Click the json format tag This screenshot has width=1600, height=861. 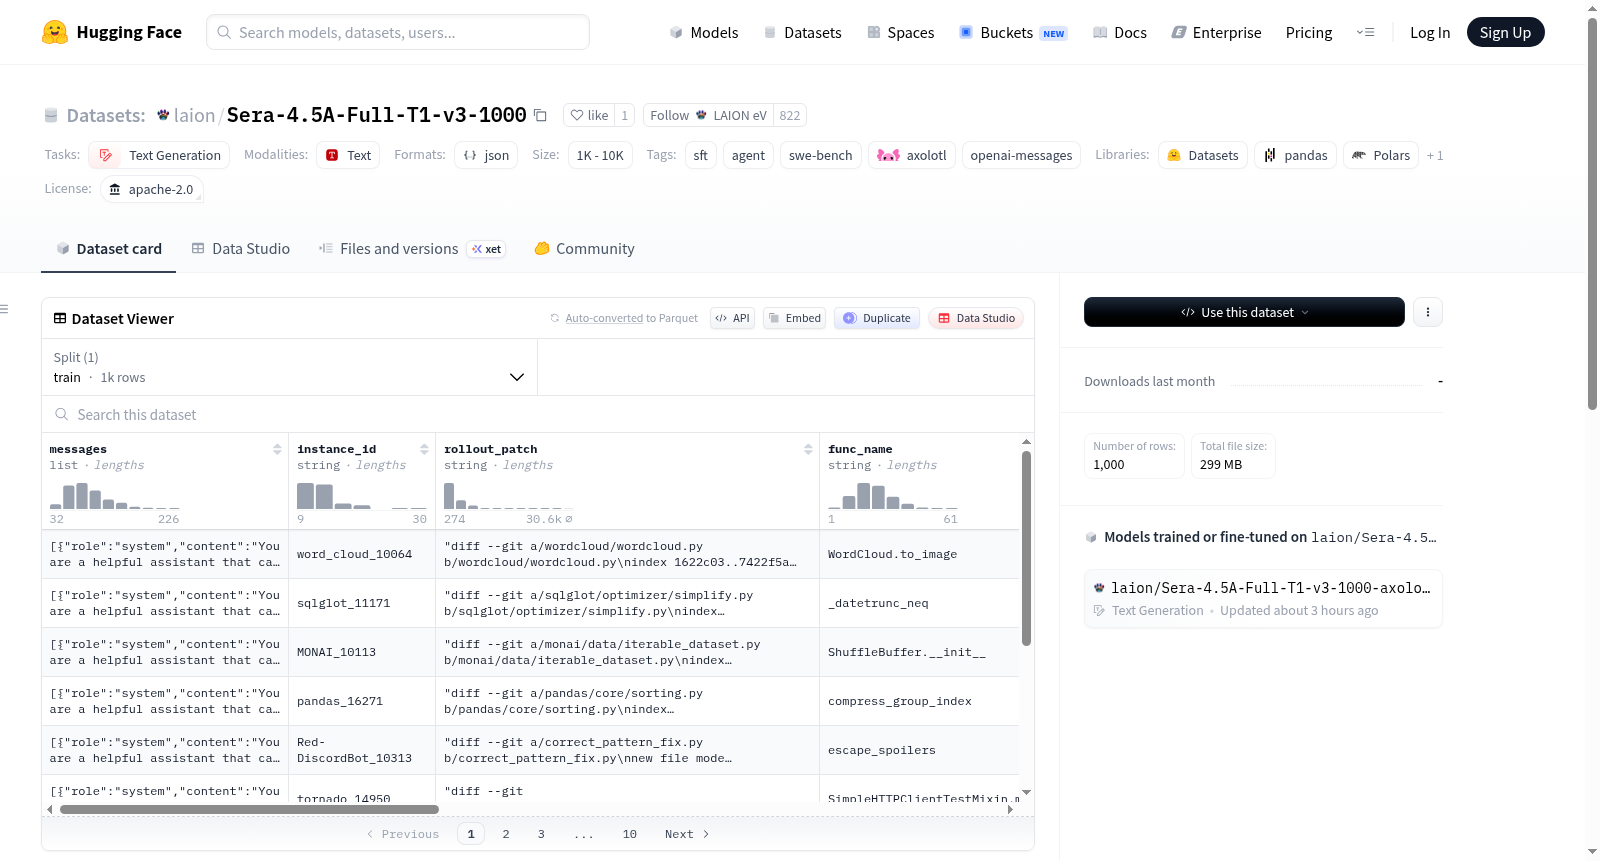click(x=486, y=155)
